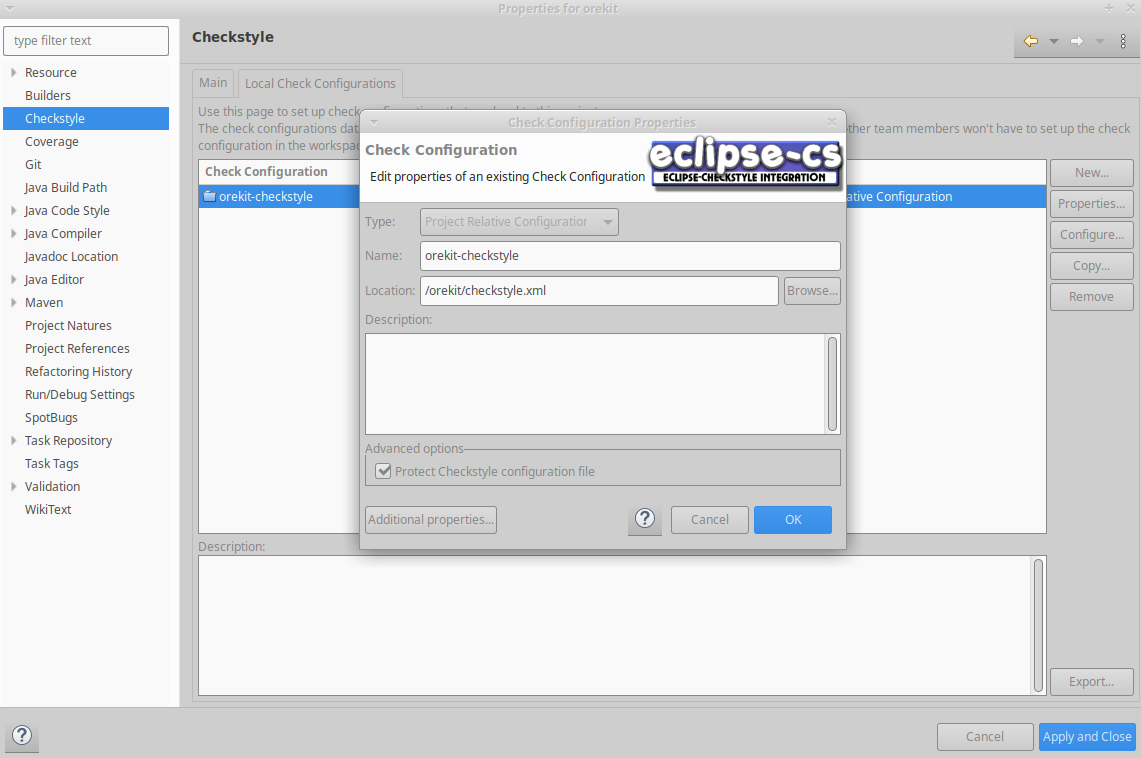Click the back navigation arrow
The image size is (1141, 758).
click(x=1031, y=41)
